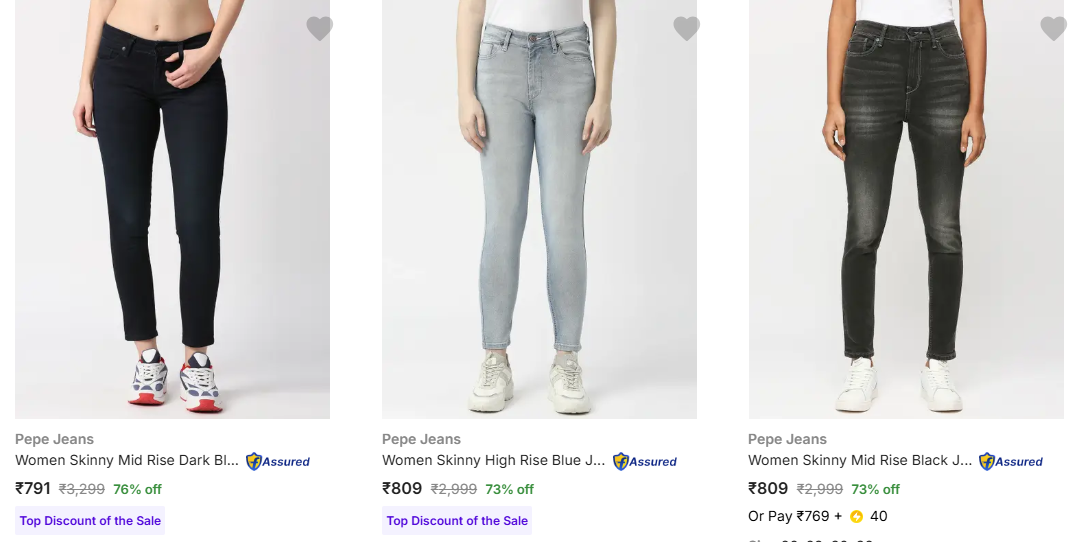The width and height of the screenshot is (1076, 542).
Task: Click Assured badge on Mid Rise Black jeans
Action: pyautogui.click(x=1011, y=462)
